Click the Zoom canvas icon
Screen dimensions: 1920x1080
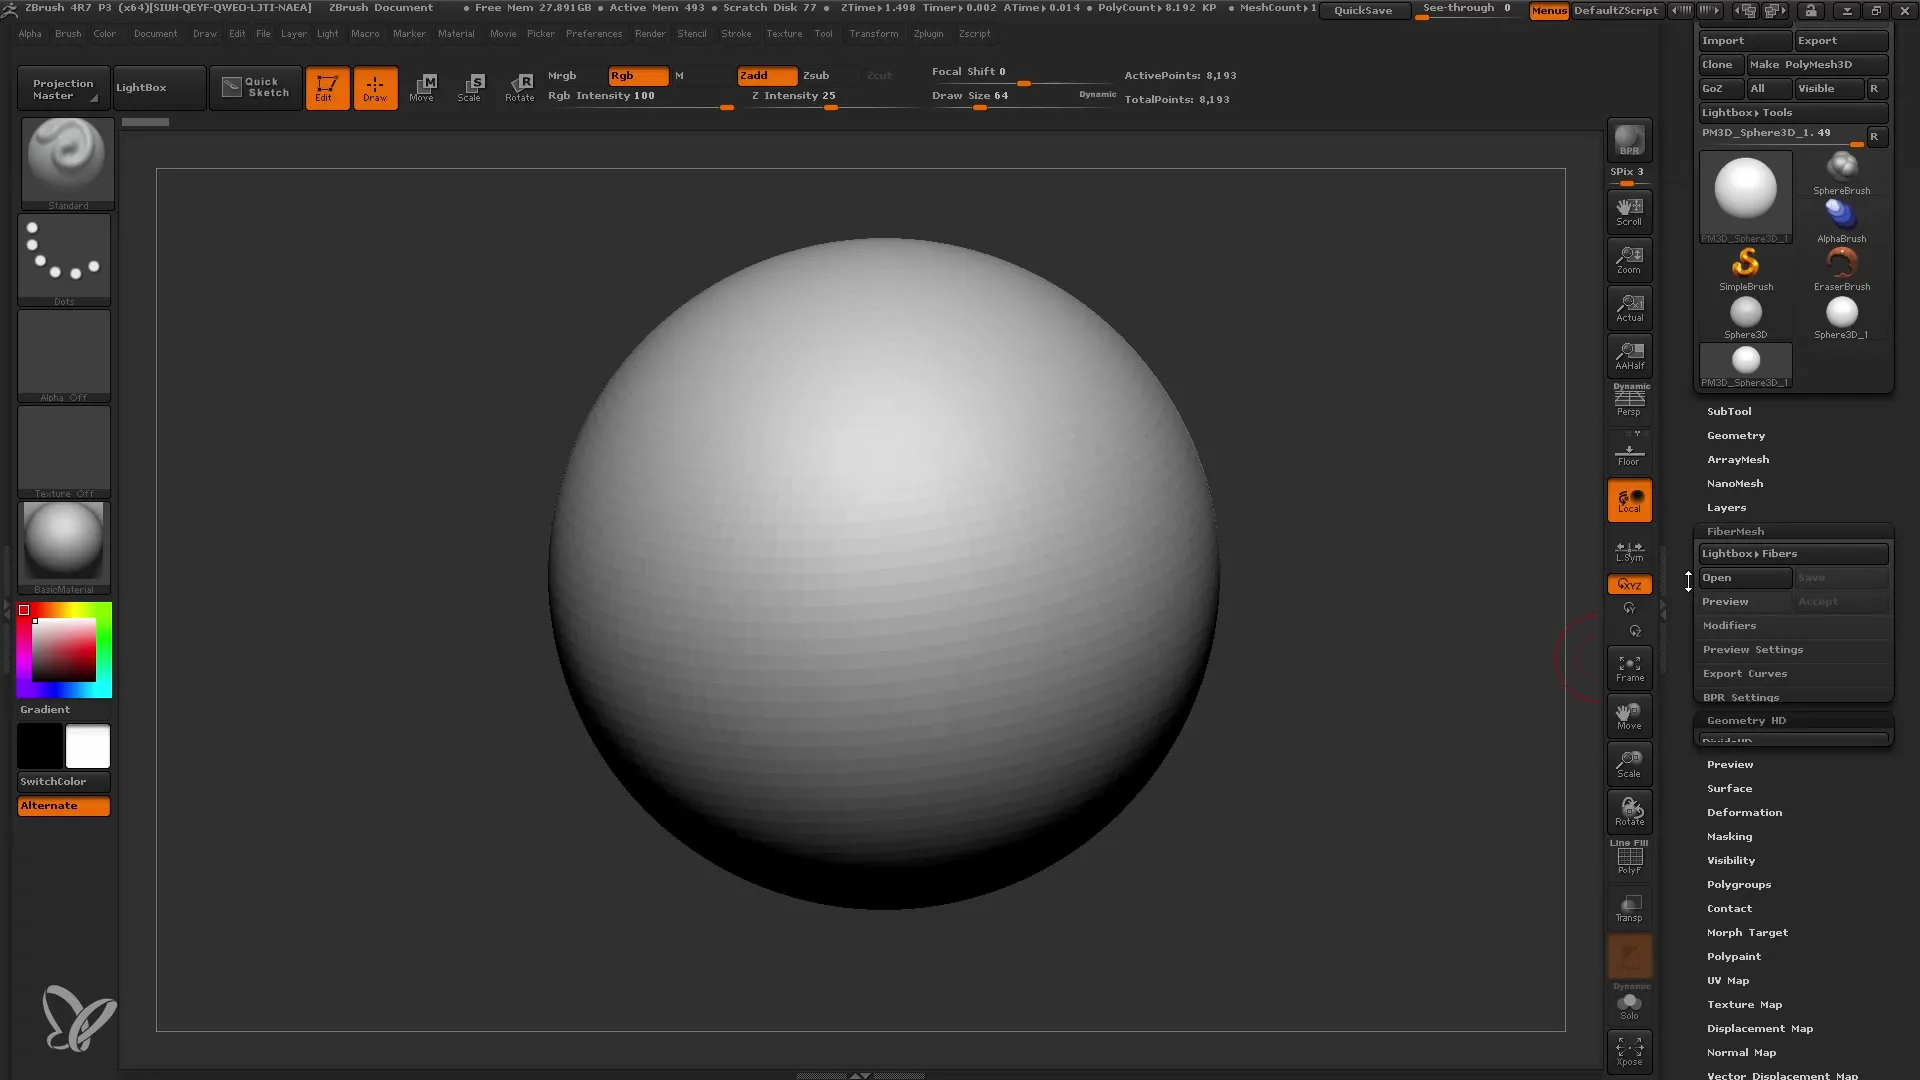tap(1629, 260)
